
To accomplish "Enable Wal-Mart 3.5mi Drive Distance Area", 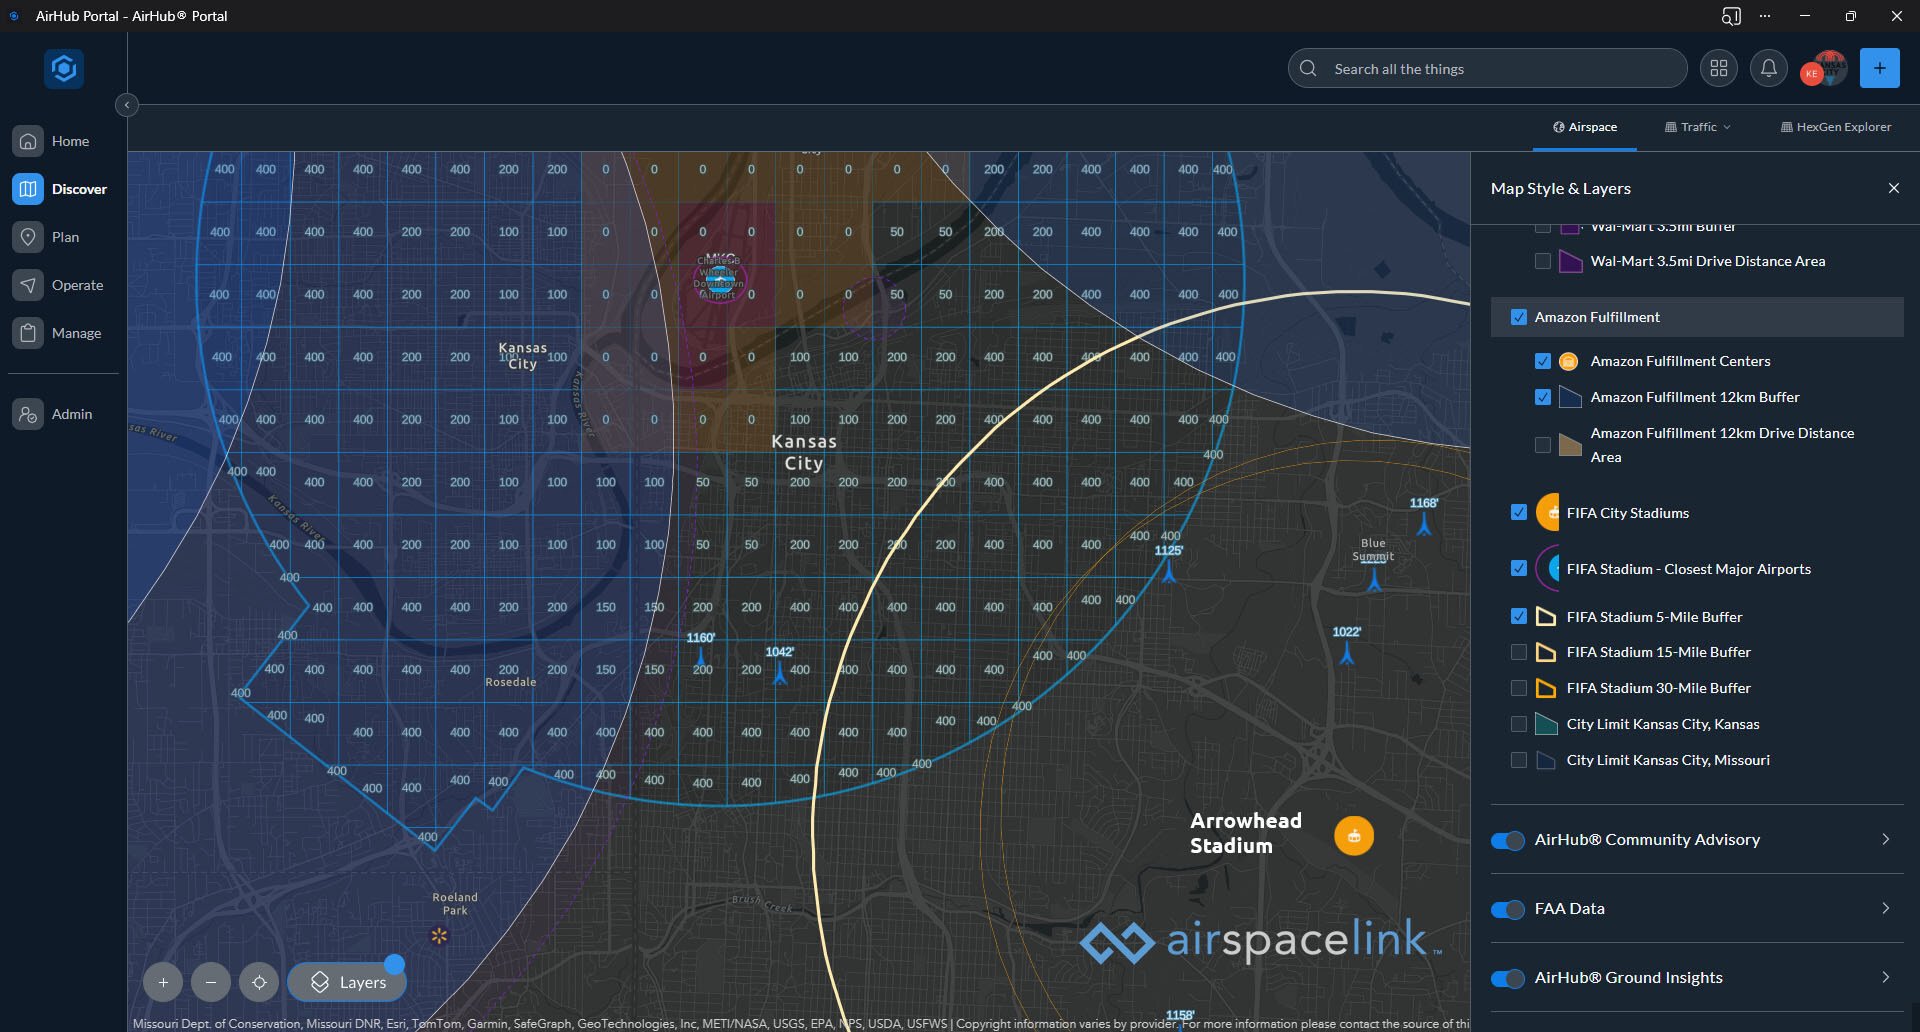I will (x=1543, y=261).
